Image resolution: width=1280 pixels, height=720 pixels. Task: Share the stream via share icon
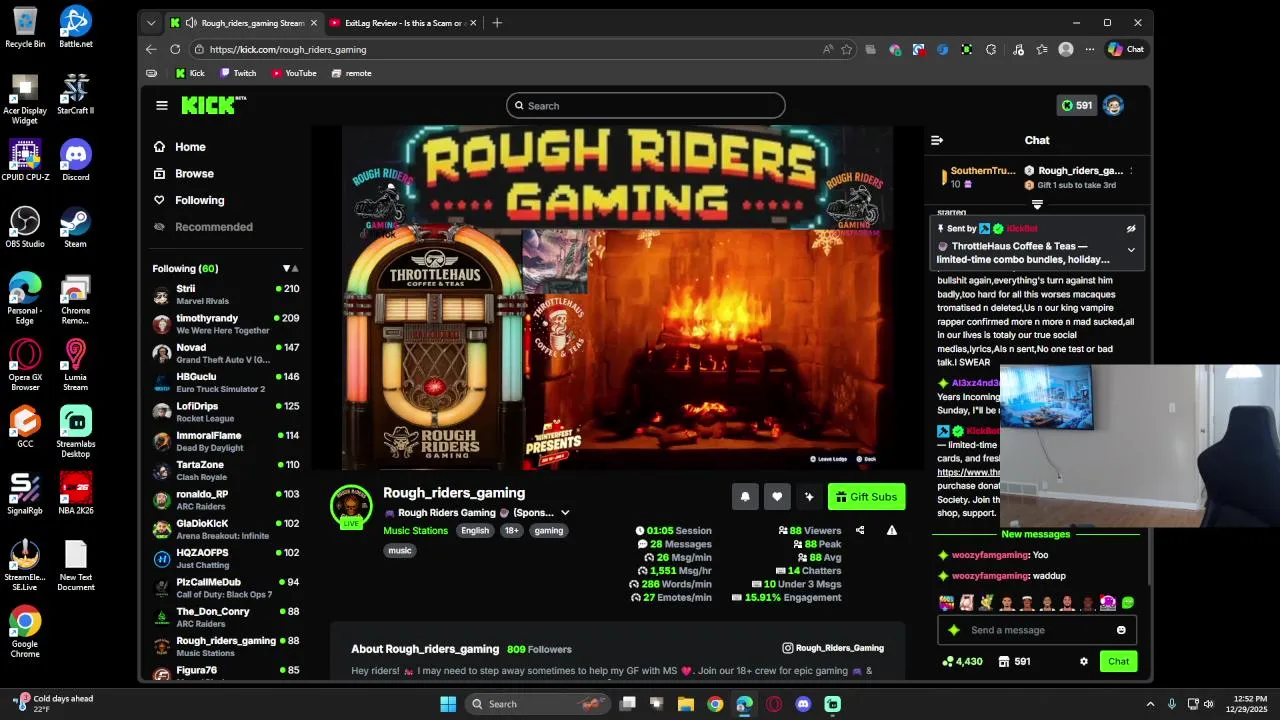[x=860, y=531]
